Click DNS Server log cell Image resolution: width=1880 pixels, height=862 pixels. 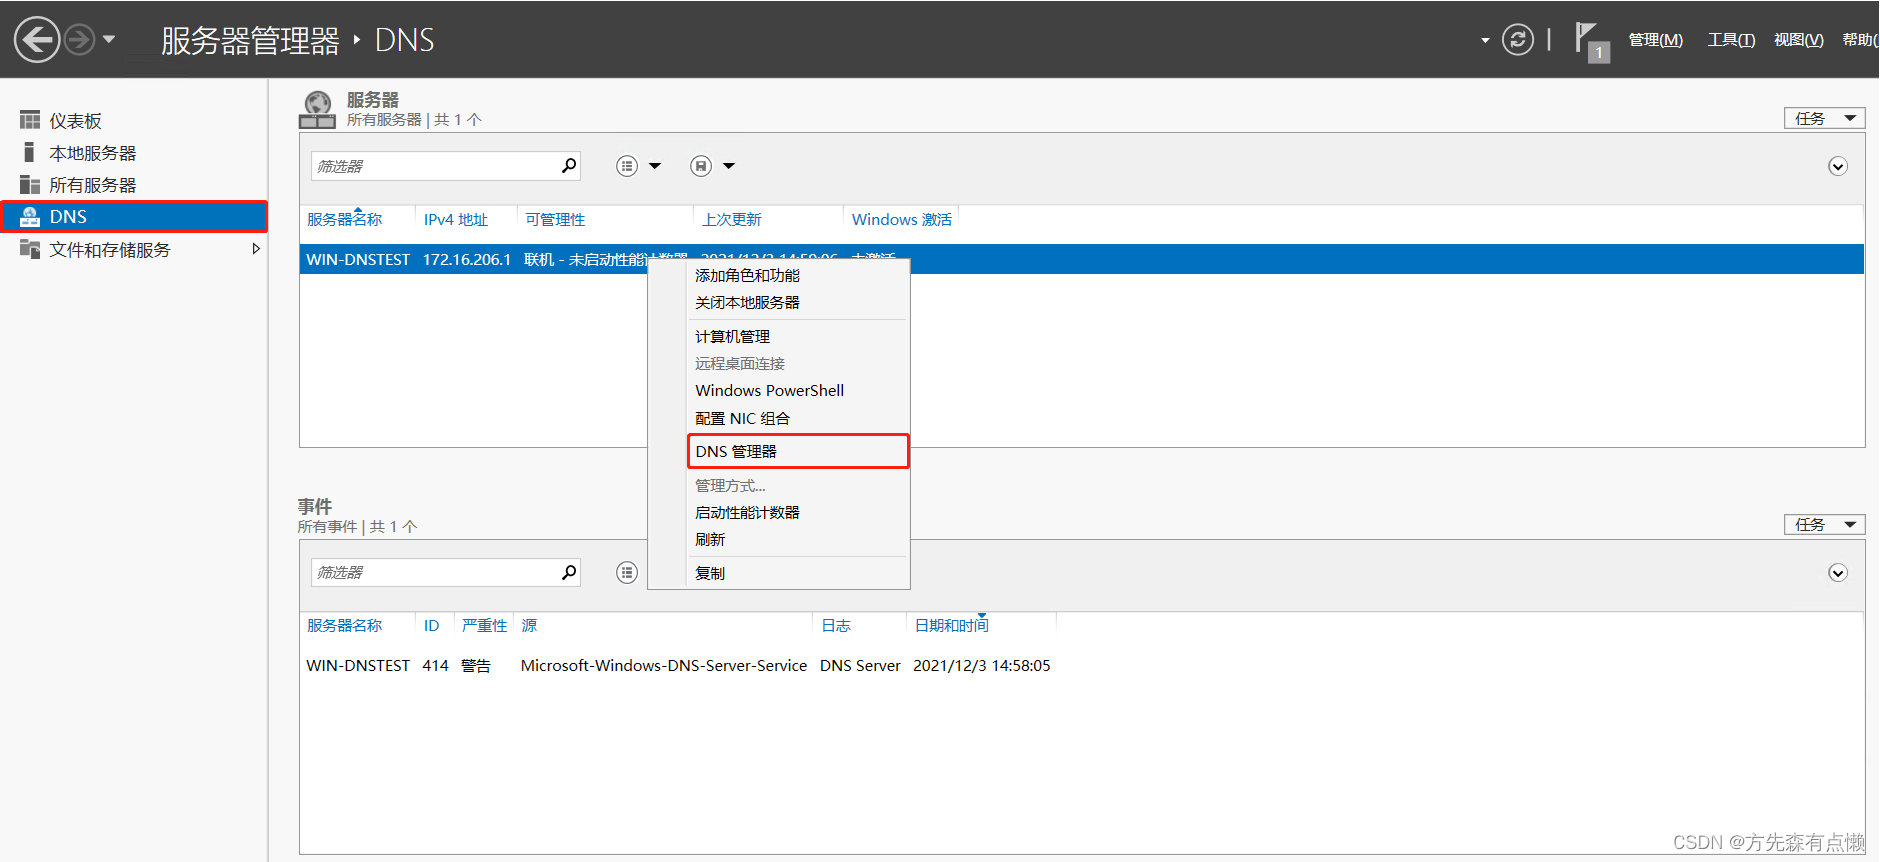click(860, 665)
